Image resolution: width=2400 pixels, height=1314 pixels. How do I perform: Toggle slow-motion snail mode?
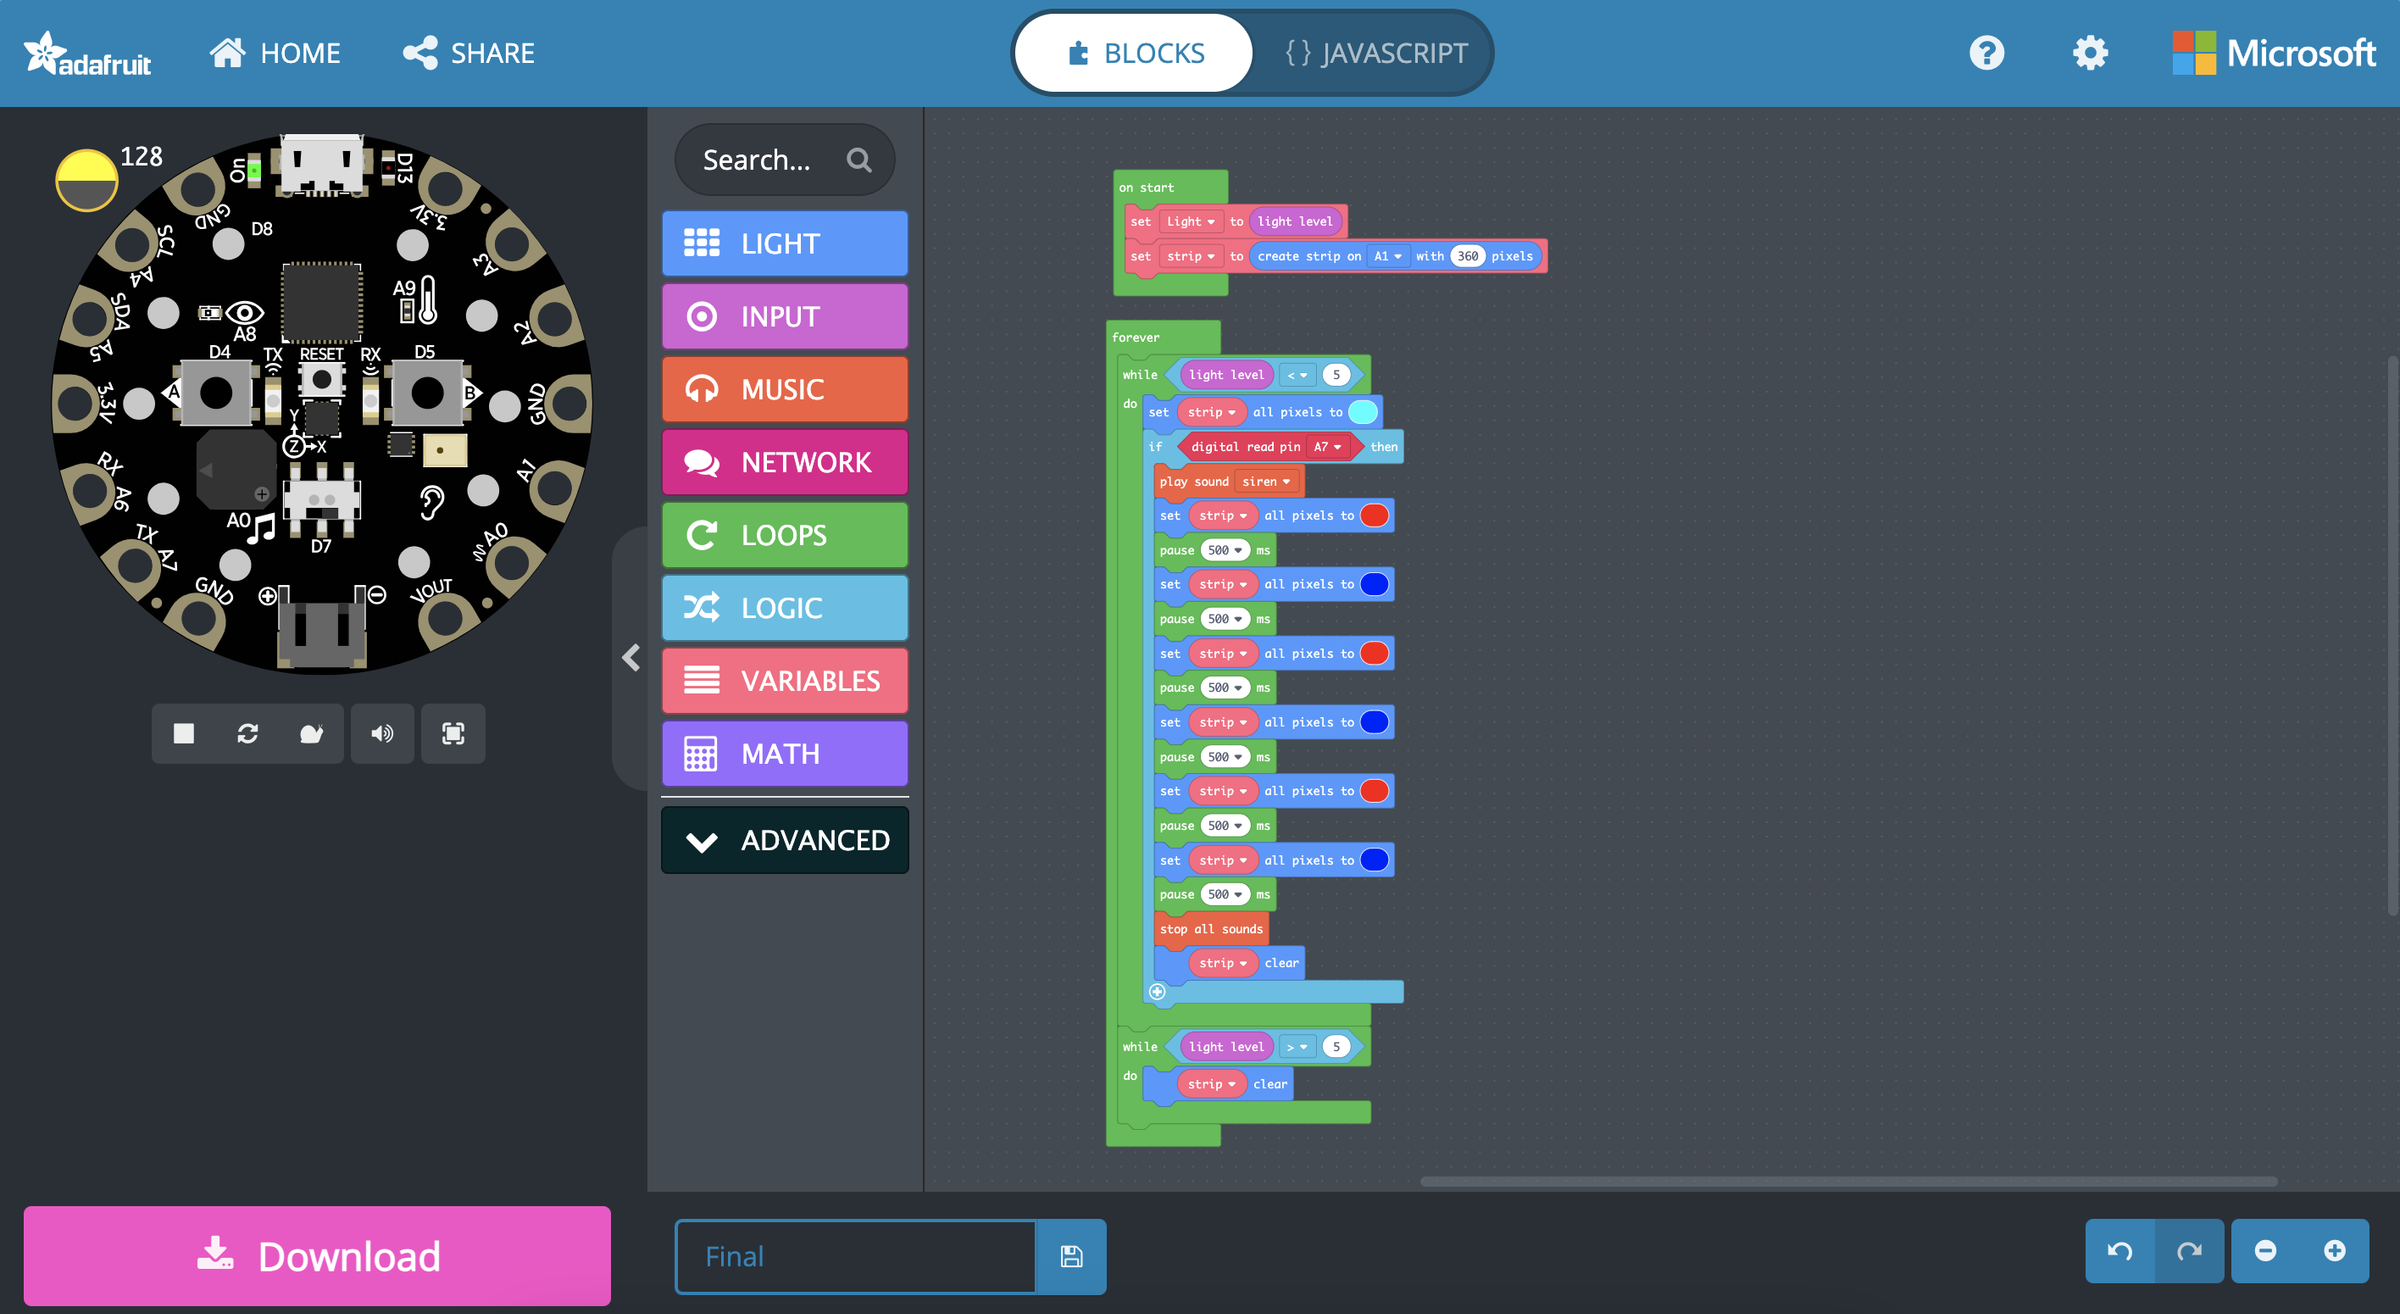pyautogui.click(x=311, y=734)
